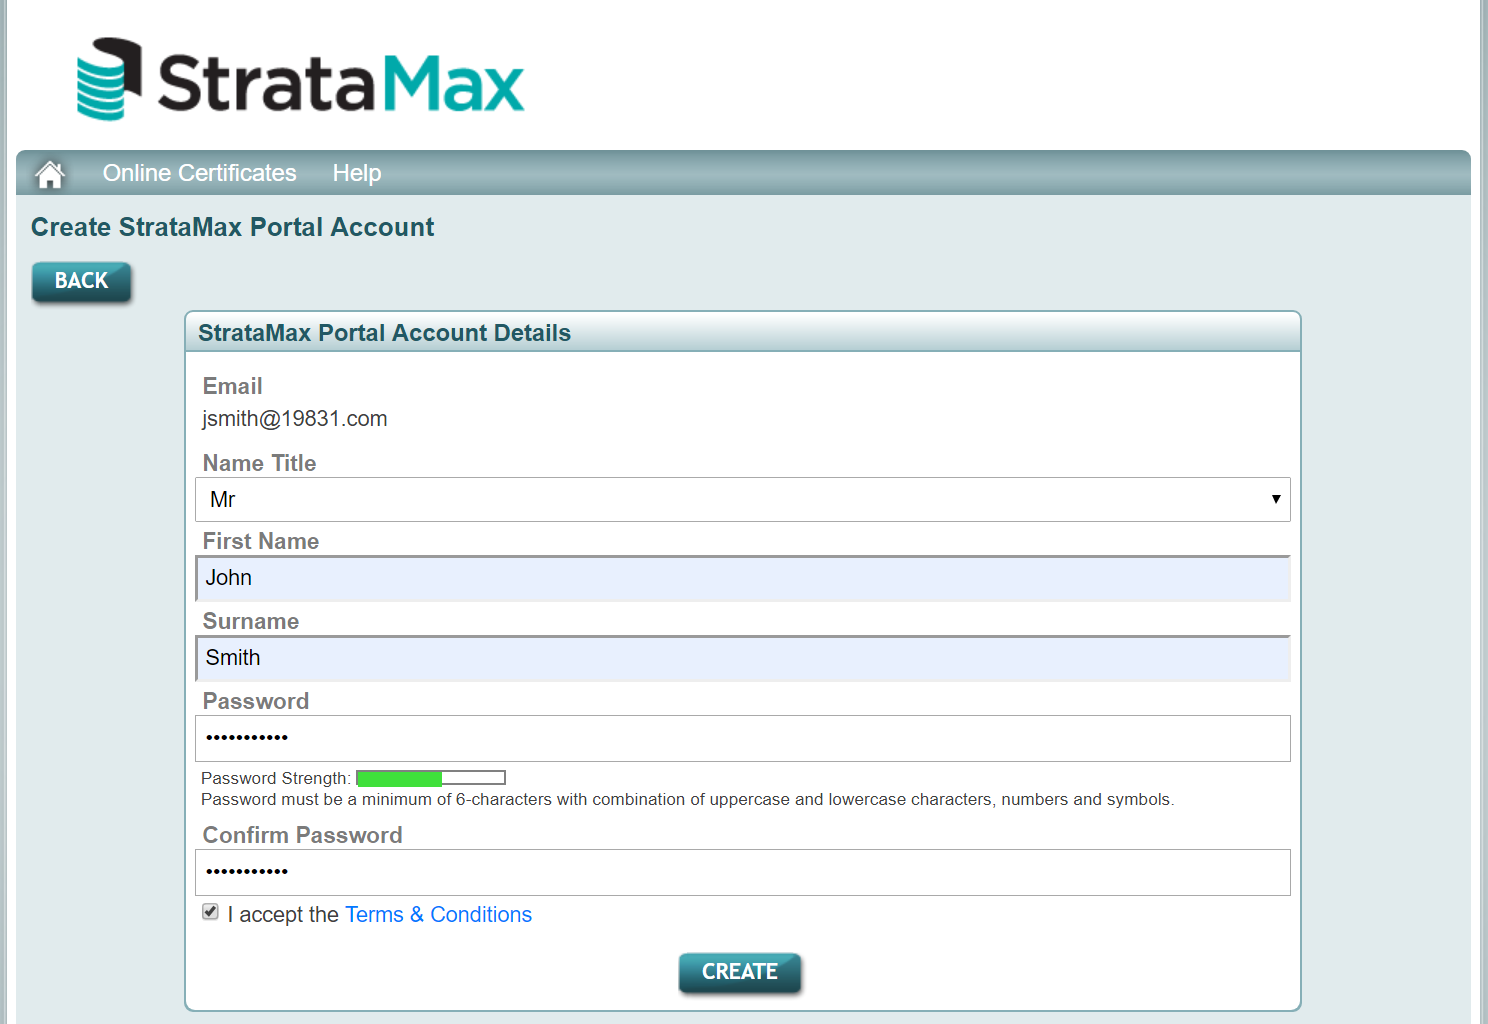Click the Password Strength meter

pyautogui.click(x=431, y=778)
